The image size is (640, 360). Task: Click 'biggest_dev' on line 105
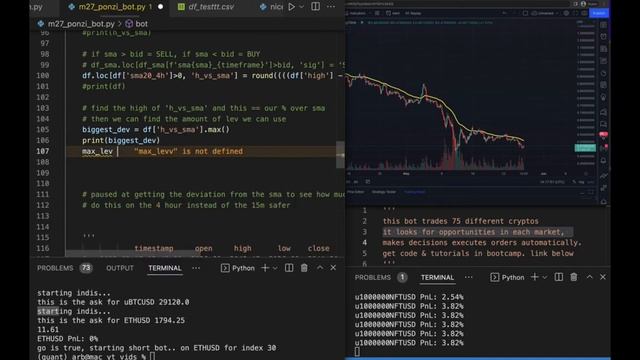[x=105, y=129]
